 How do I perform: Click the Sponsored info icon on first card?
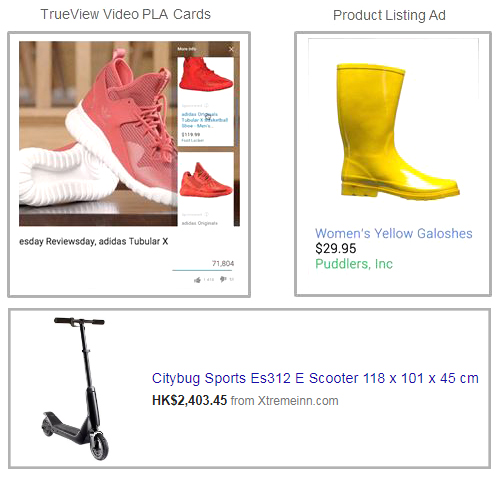coord(207,105)
